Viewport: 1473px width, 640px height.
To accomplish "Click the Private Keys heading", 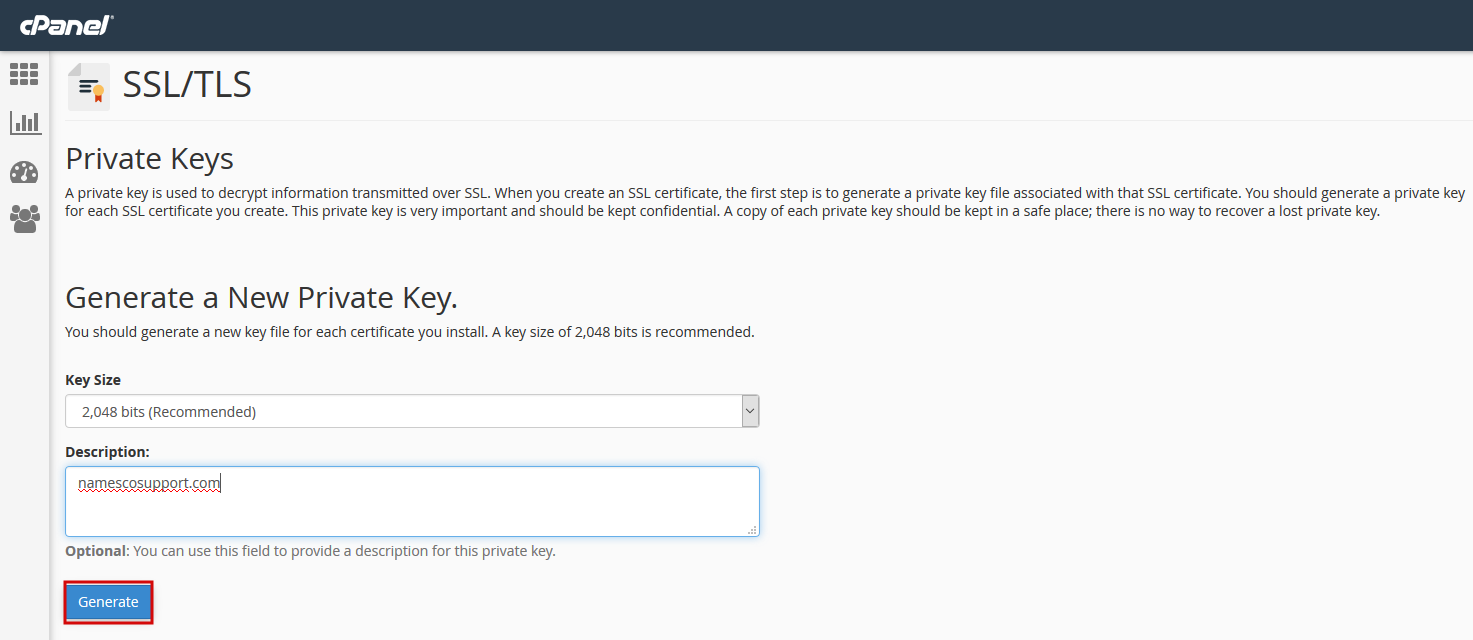I will click(x=149, y=159).
